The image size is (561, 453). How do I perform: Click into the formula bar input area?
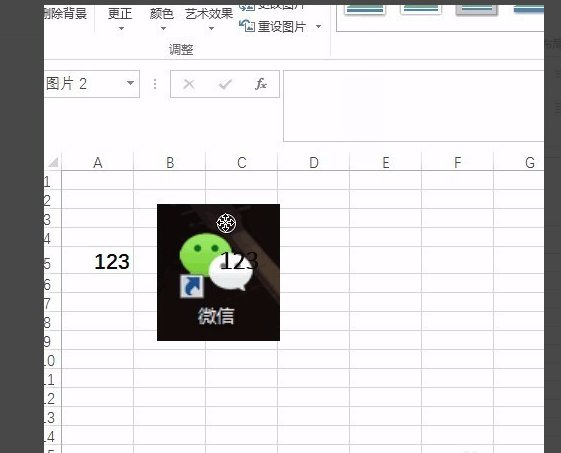414,106
